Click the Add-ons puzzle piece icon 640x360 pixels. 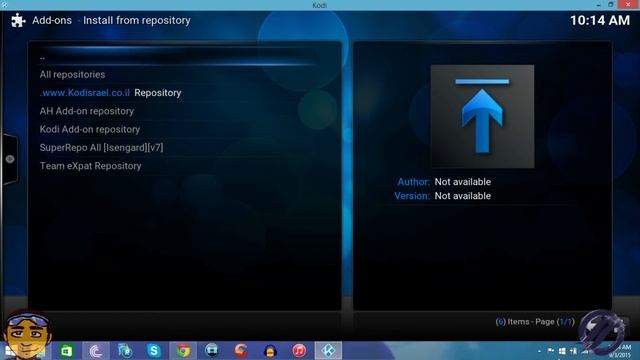click(x=18, y=20)
